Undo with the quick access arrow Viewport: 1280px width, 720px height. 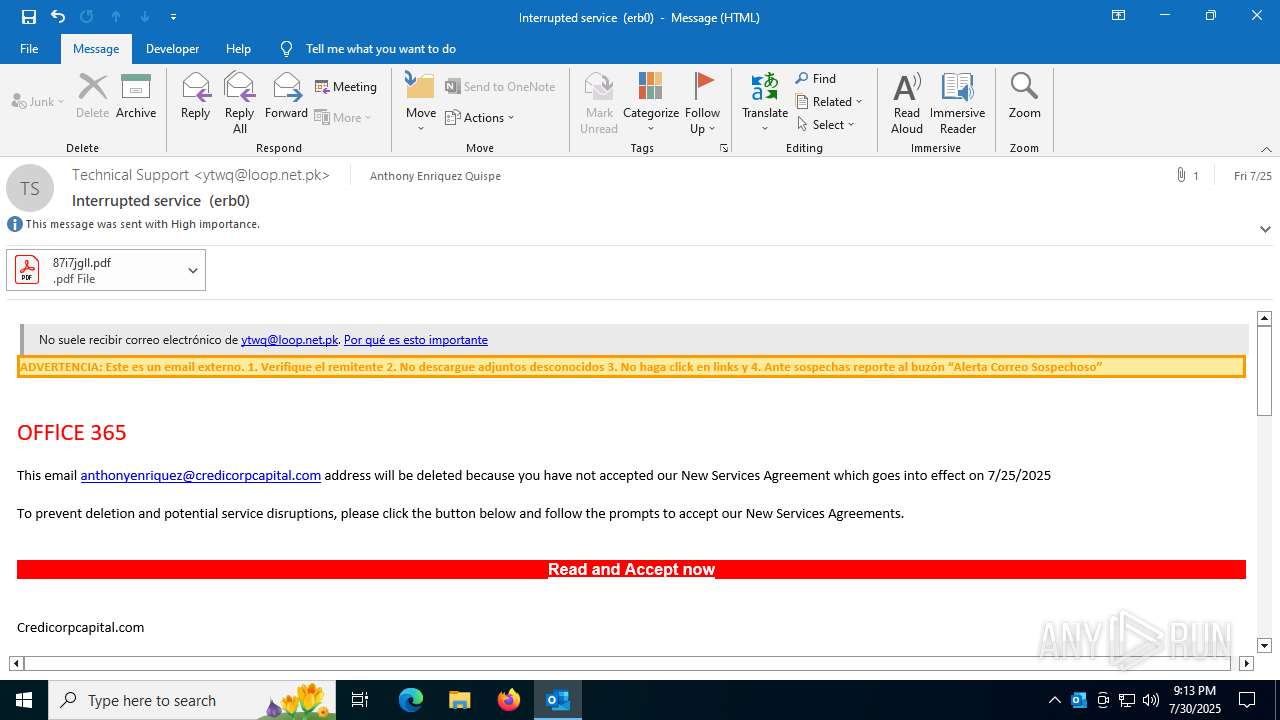[x=58, y=16]
